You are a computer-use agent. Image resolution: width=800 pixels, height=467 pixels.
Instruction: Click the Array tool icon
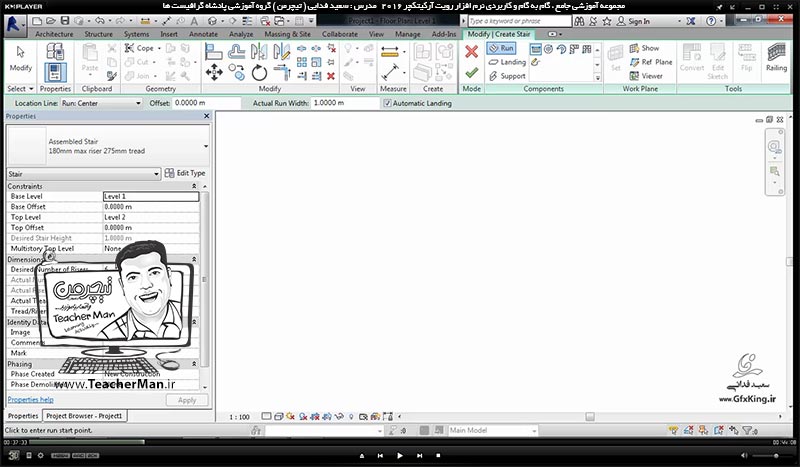click(x=302, y=62)
